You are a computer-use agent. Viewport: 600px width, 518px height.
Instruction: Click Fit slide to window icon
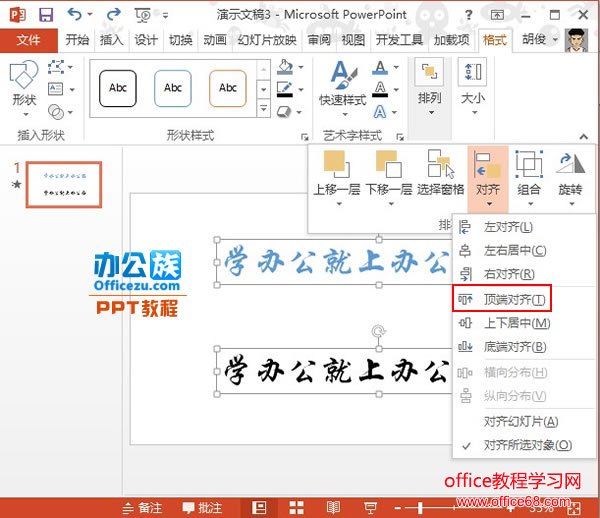575,508
